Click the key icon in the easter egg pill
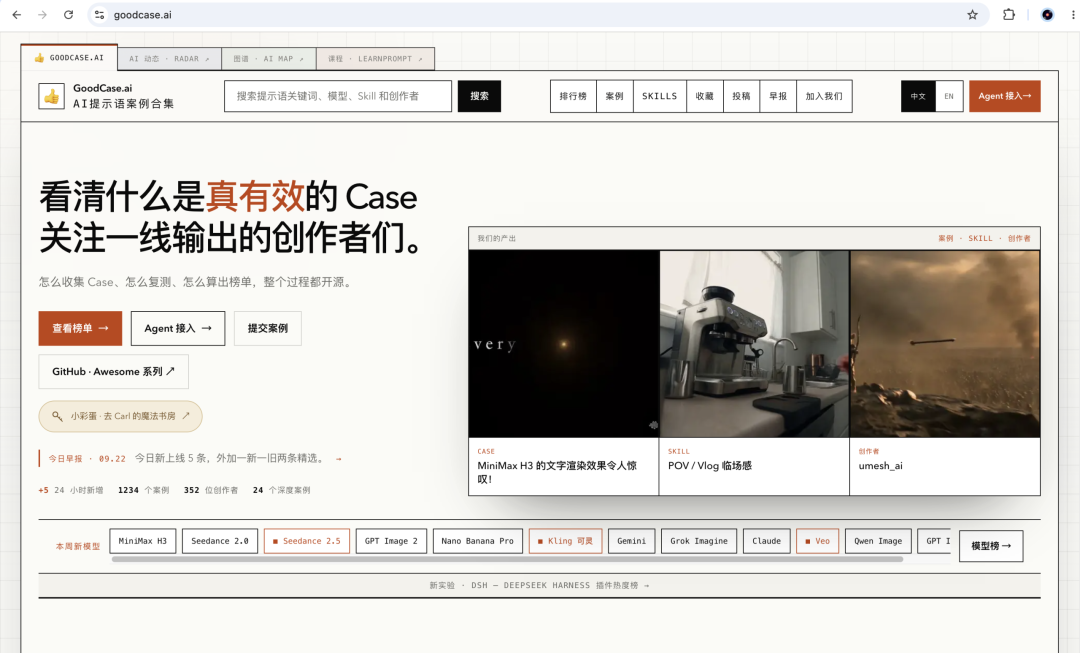 pos(57,416)
